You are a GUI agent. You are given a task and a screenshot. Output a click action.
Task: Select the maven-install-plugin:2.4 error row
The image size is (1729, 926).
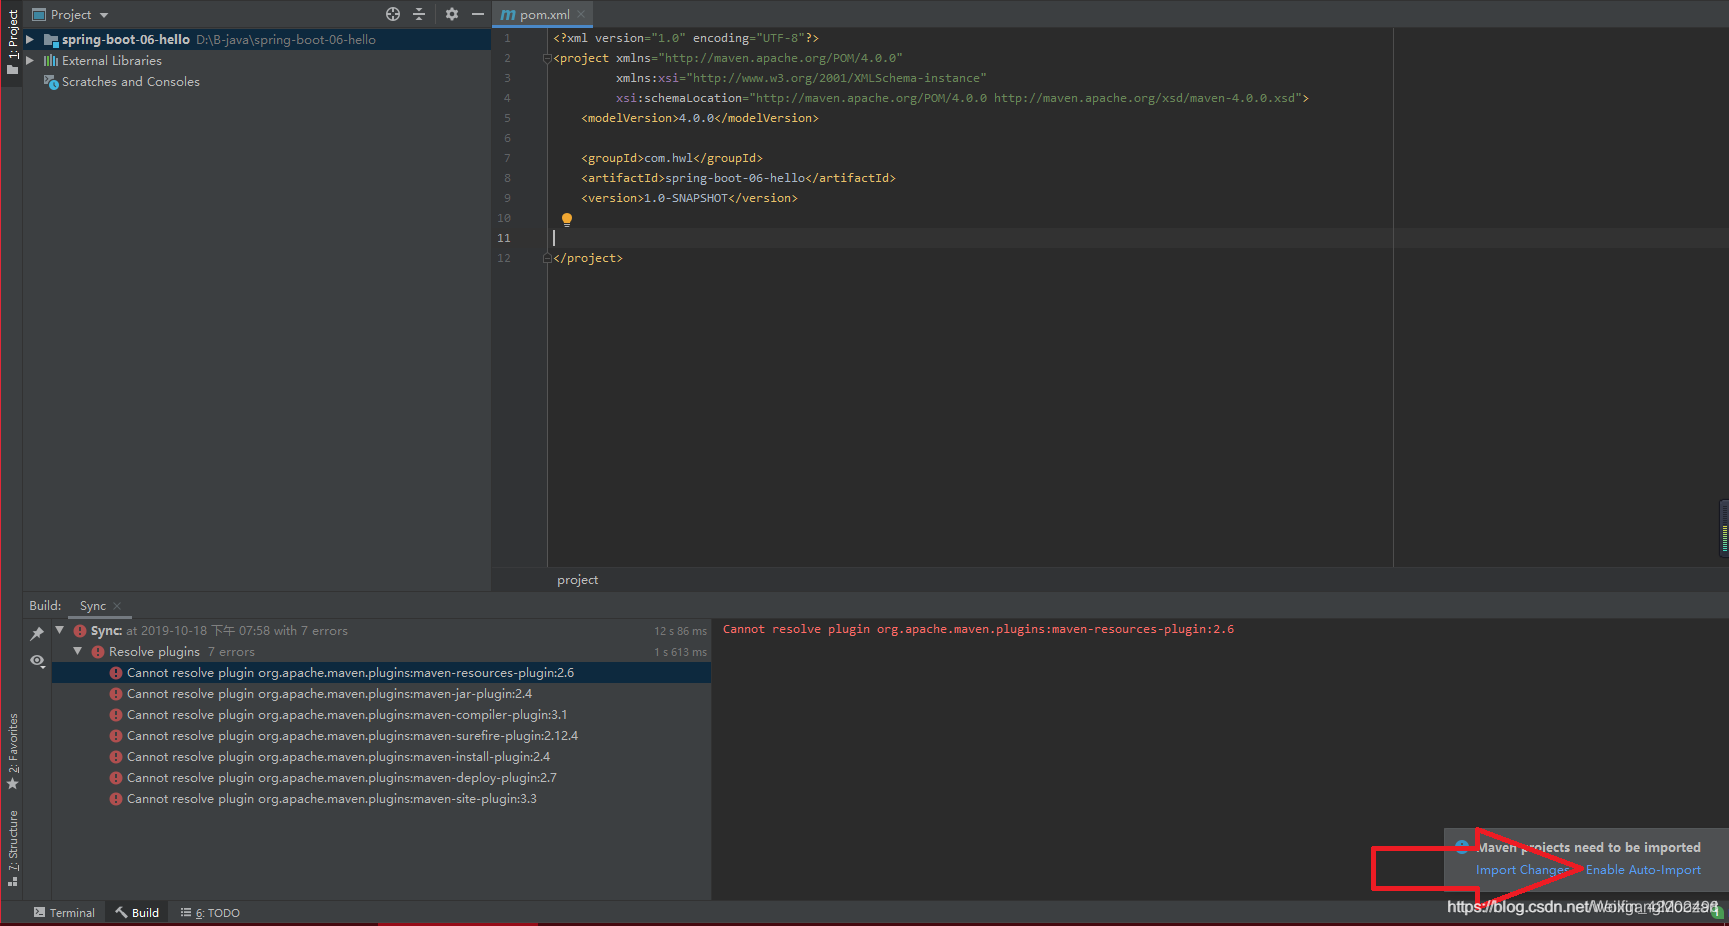click(381, 757)
